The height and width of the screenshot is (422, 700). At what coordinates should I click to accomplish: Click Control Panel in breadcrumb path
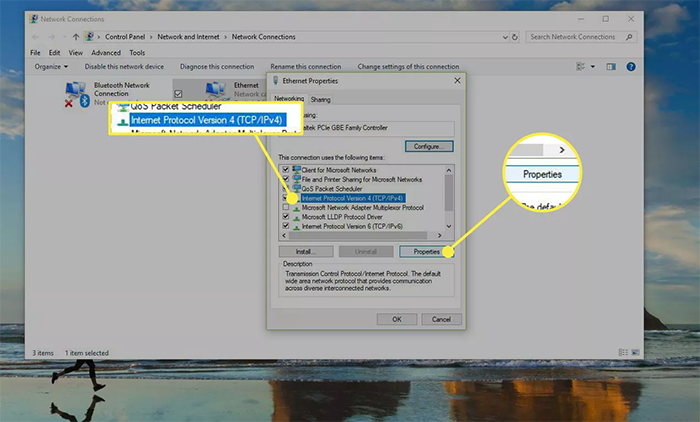click(125, 37)
